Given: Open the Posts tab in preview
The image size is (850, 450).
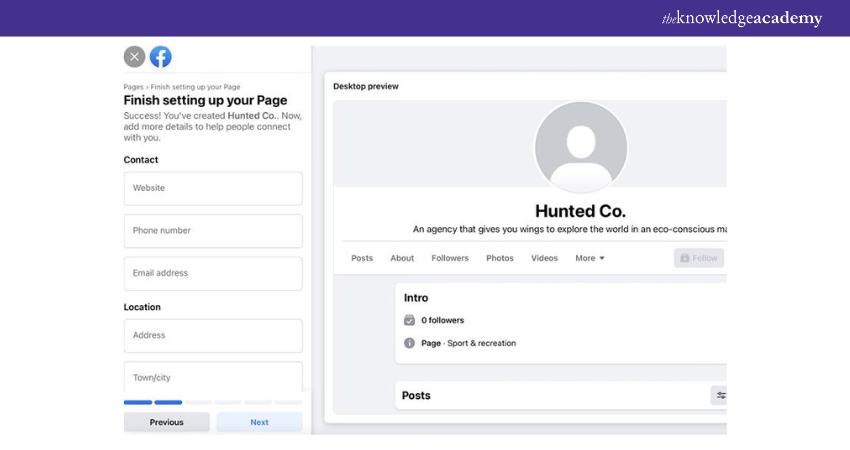Looking at the screenshot, I should (362, 258).
